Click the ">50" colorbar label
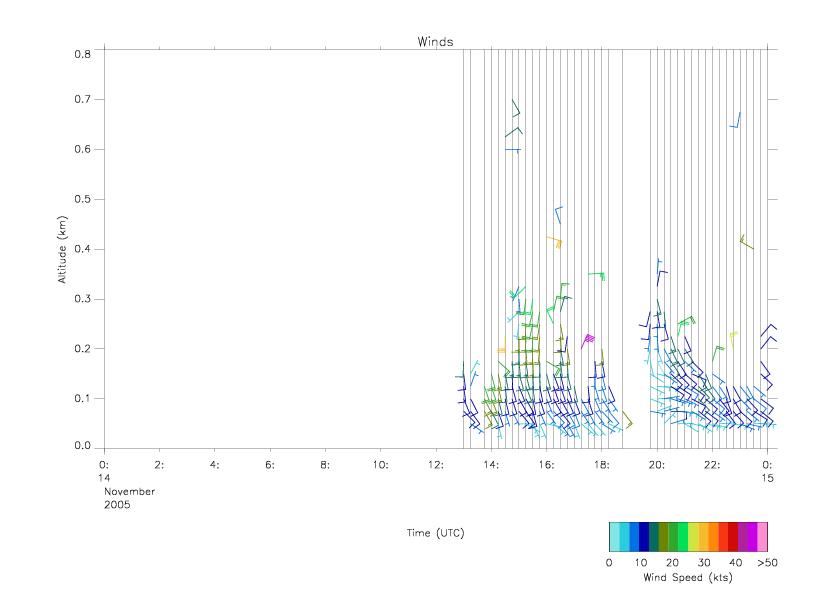The height and width of the screenshot is (611, 827). [767, 562]
